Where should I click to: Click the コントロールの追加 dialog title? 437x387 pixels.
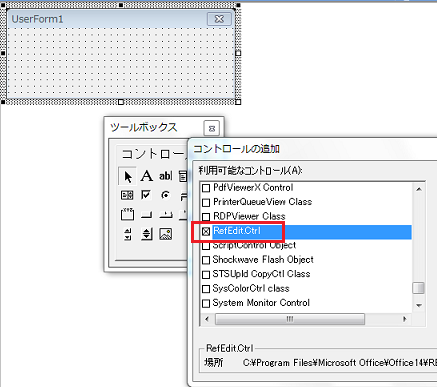tap(236, 149)
